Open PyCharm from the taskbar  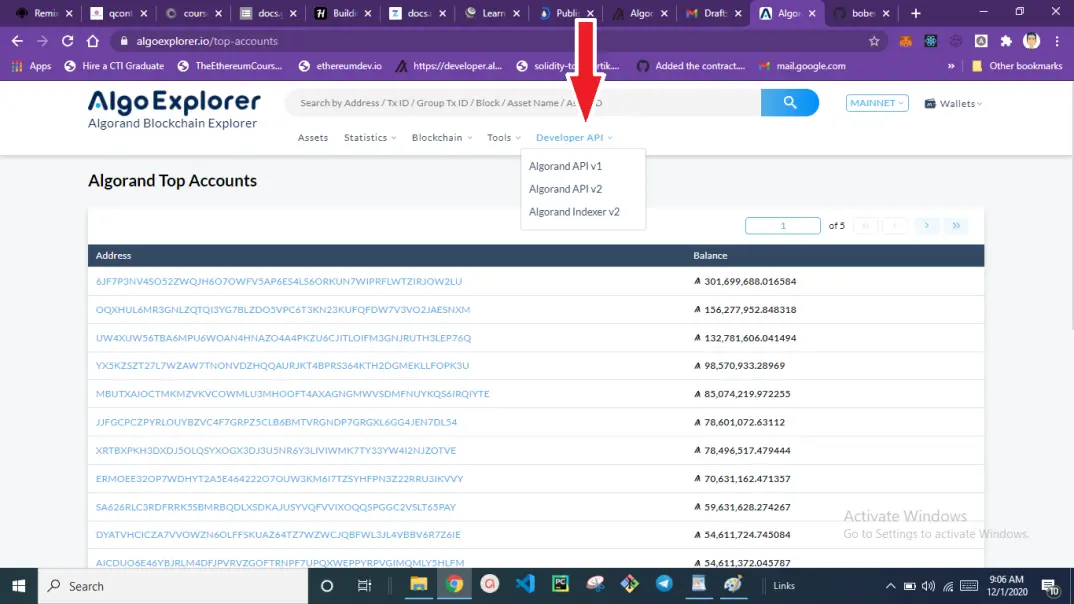coord(560,584)
